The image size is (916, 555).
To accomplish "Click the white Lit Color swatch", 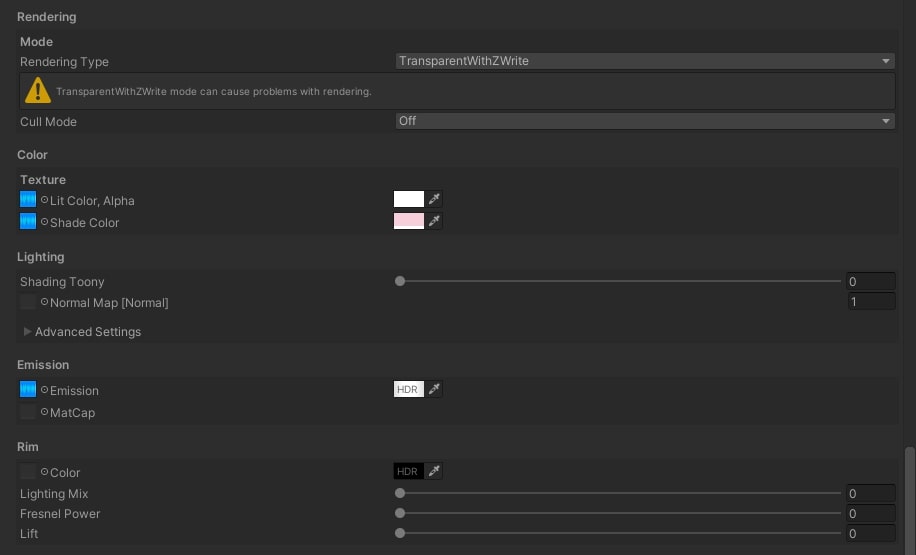I will (409, 200).
